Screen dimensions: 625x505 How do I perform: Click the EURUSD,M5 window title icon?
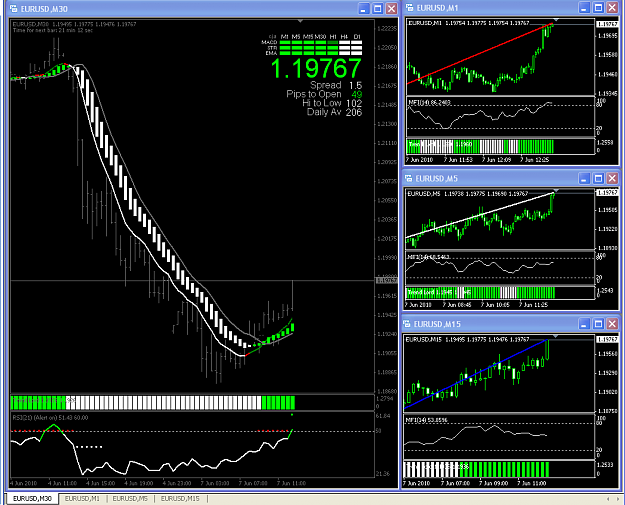click(x=409, y=178)
